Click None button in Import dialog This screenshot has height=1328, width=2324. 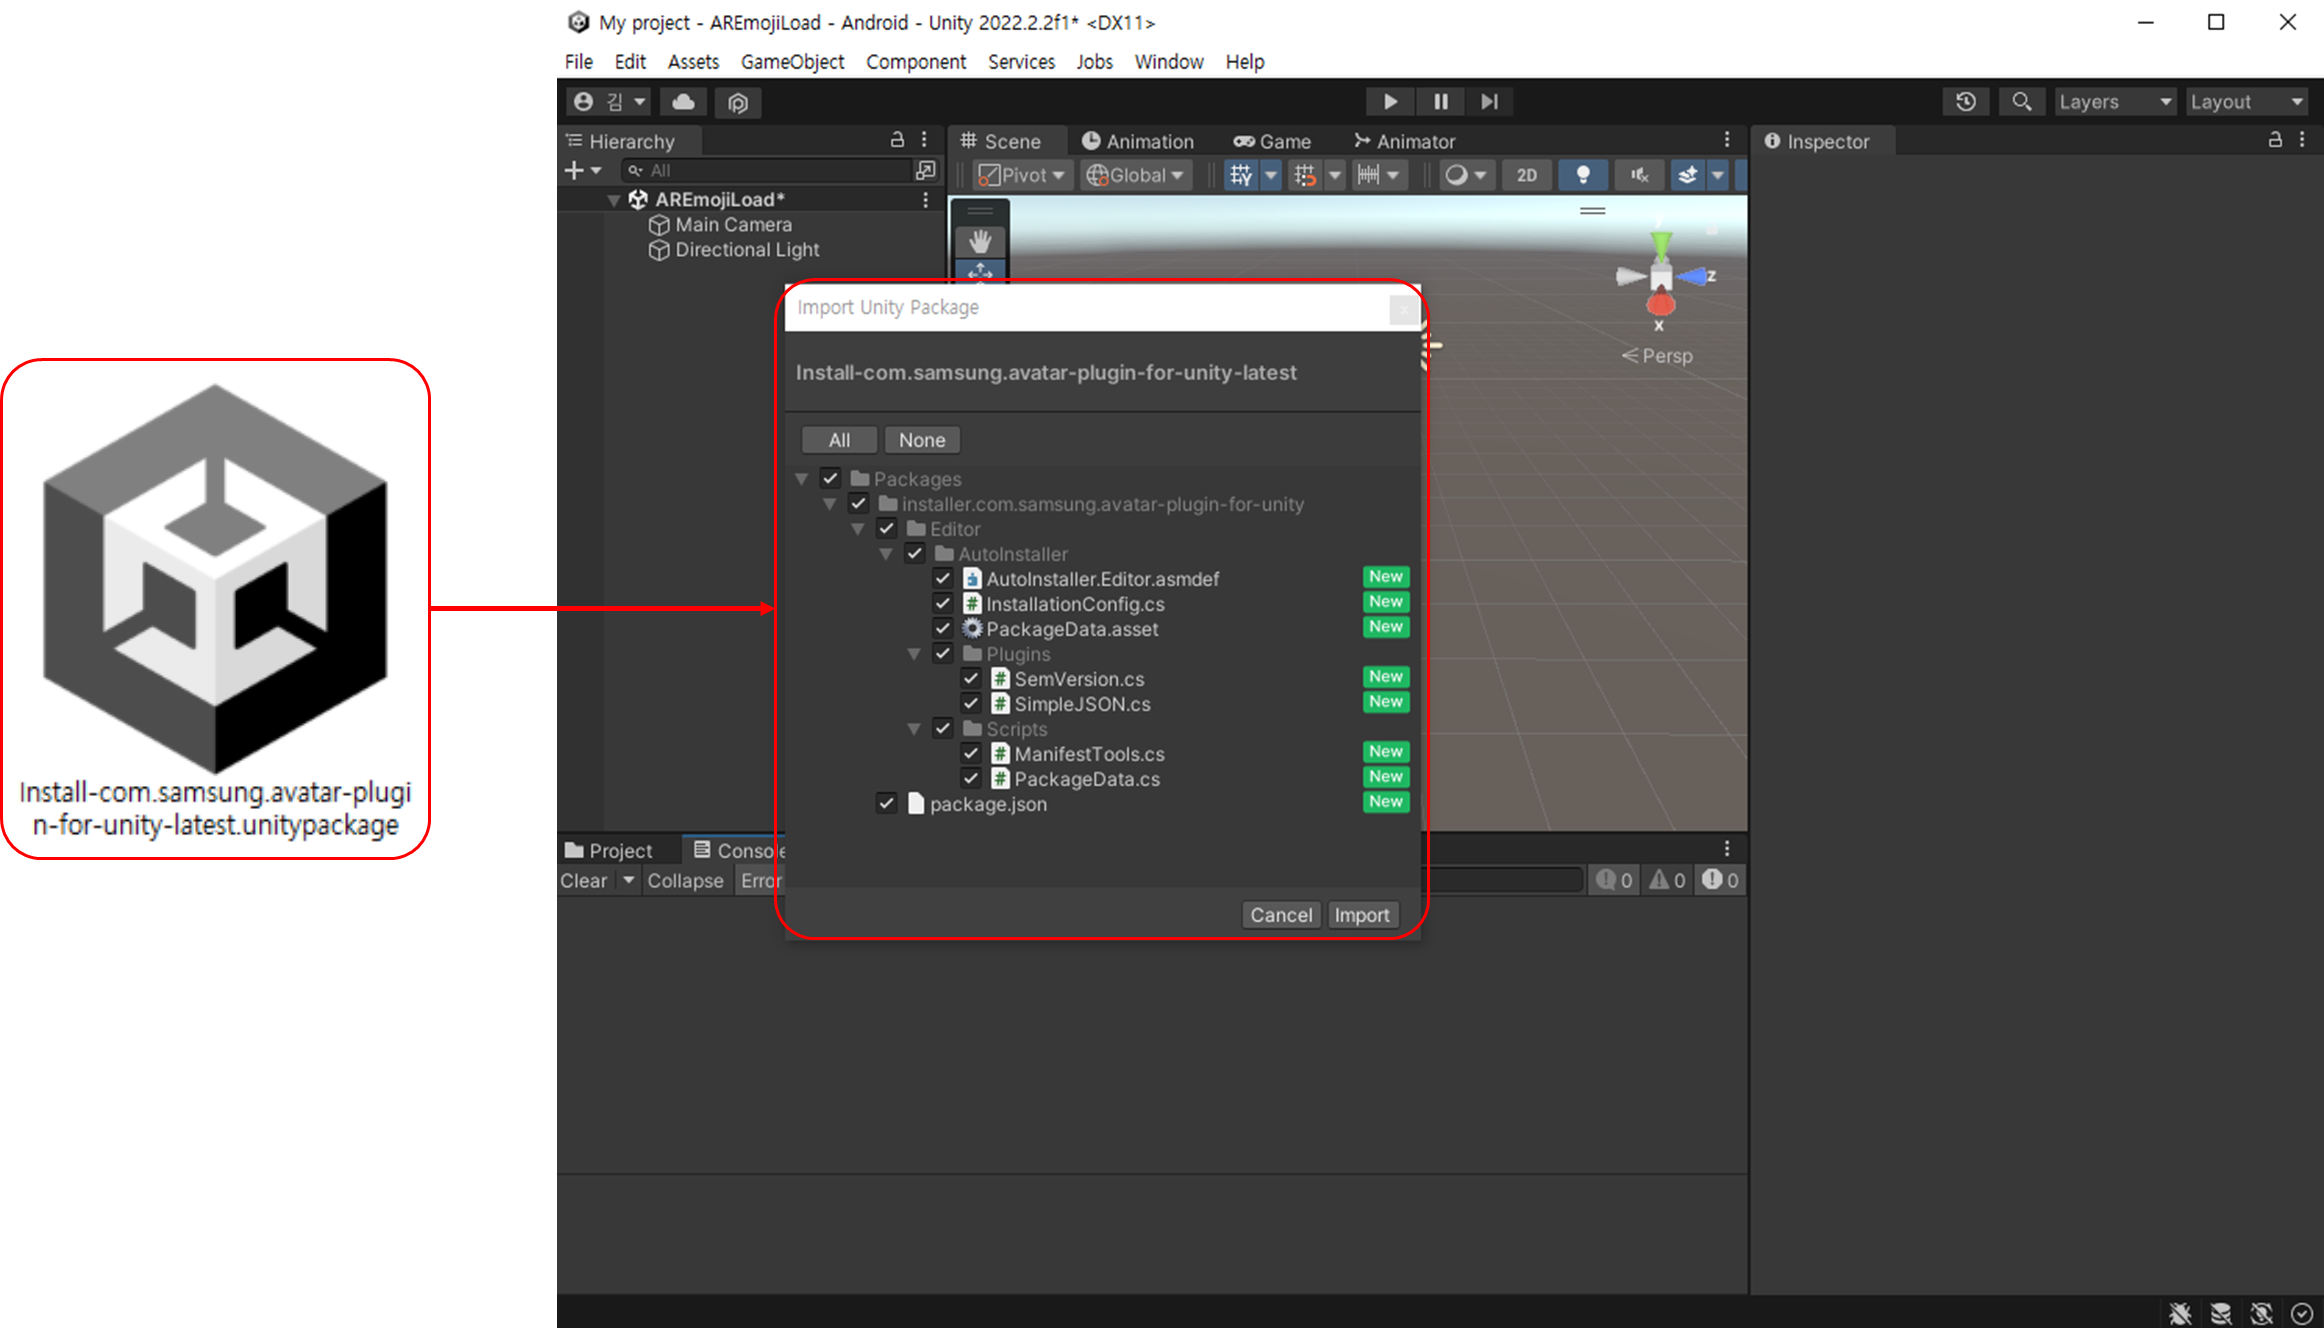point(922,440)
